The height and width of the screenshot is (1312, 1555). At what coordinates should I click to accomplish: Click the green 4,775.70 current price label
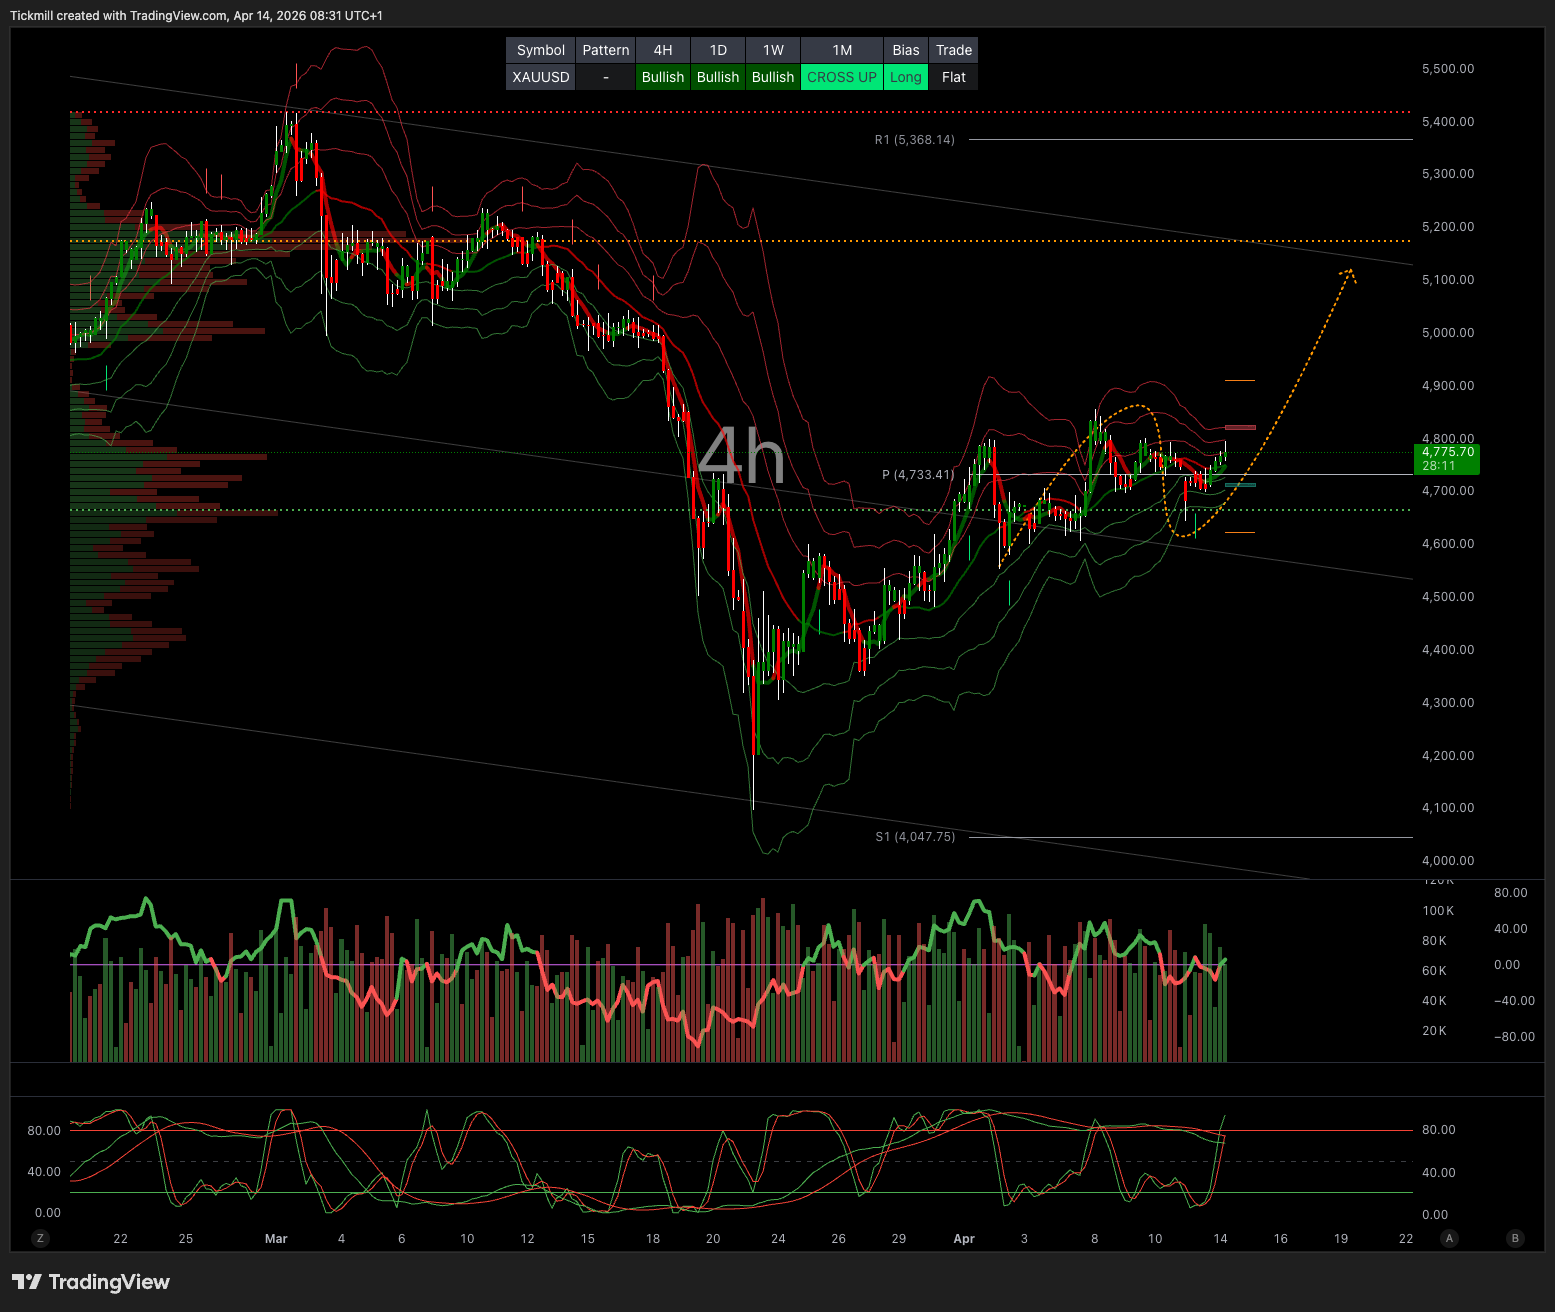coord(1448,458)
